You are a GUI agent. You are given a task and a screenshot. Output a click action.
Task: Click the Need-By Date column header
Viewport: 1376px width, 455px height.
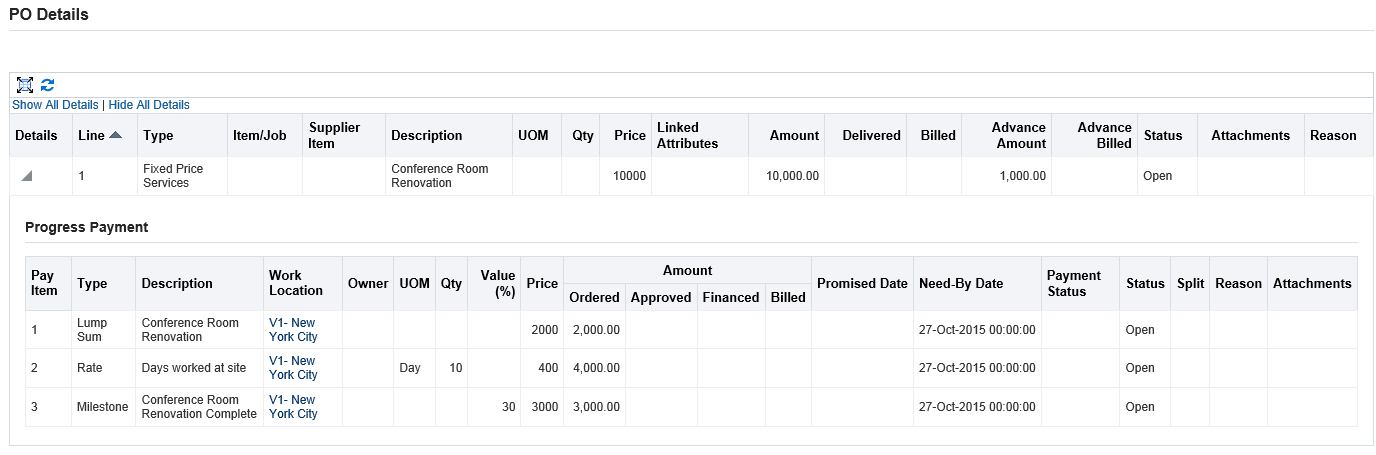(x=960, y=283)
